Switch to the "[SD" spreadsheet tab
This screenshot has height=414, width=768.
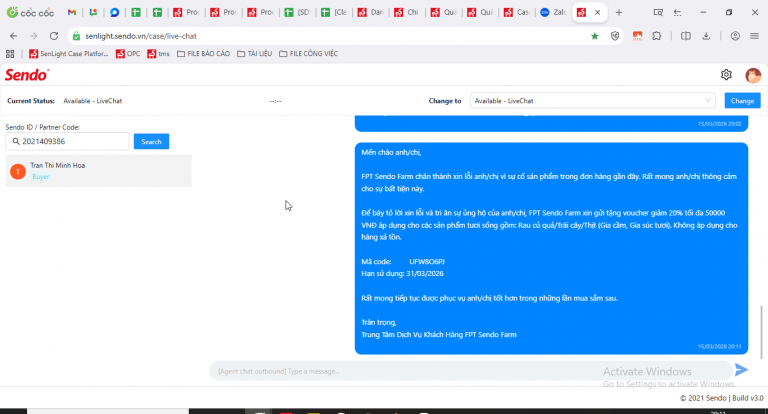pos(297,12)
